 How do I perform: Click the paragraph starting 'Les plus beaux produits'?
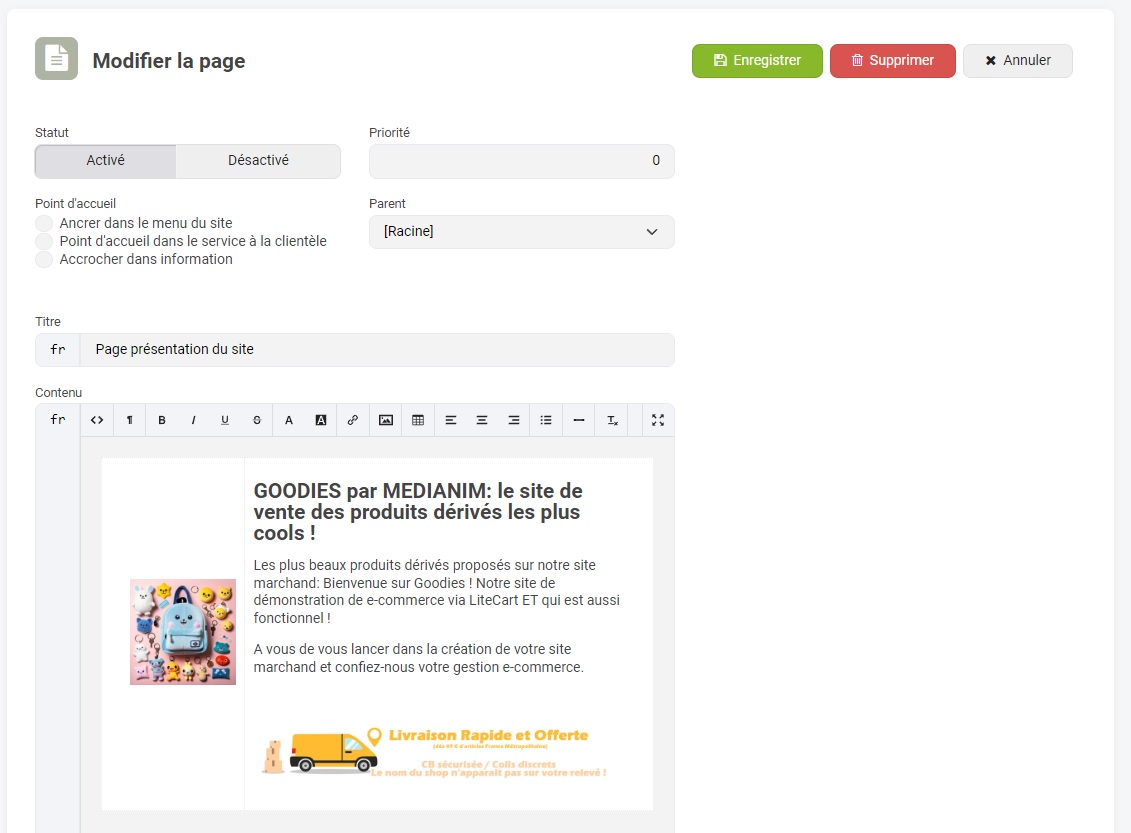point(436,591)
